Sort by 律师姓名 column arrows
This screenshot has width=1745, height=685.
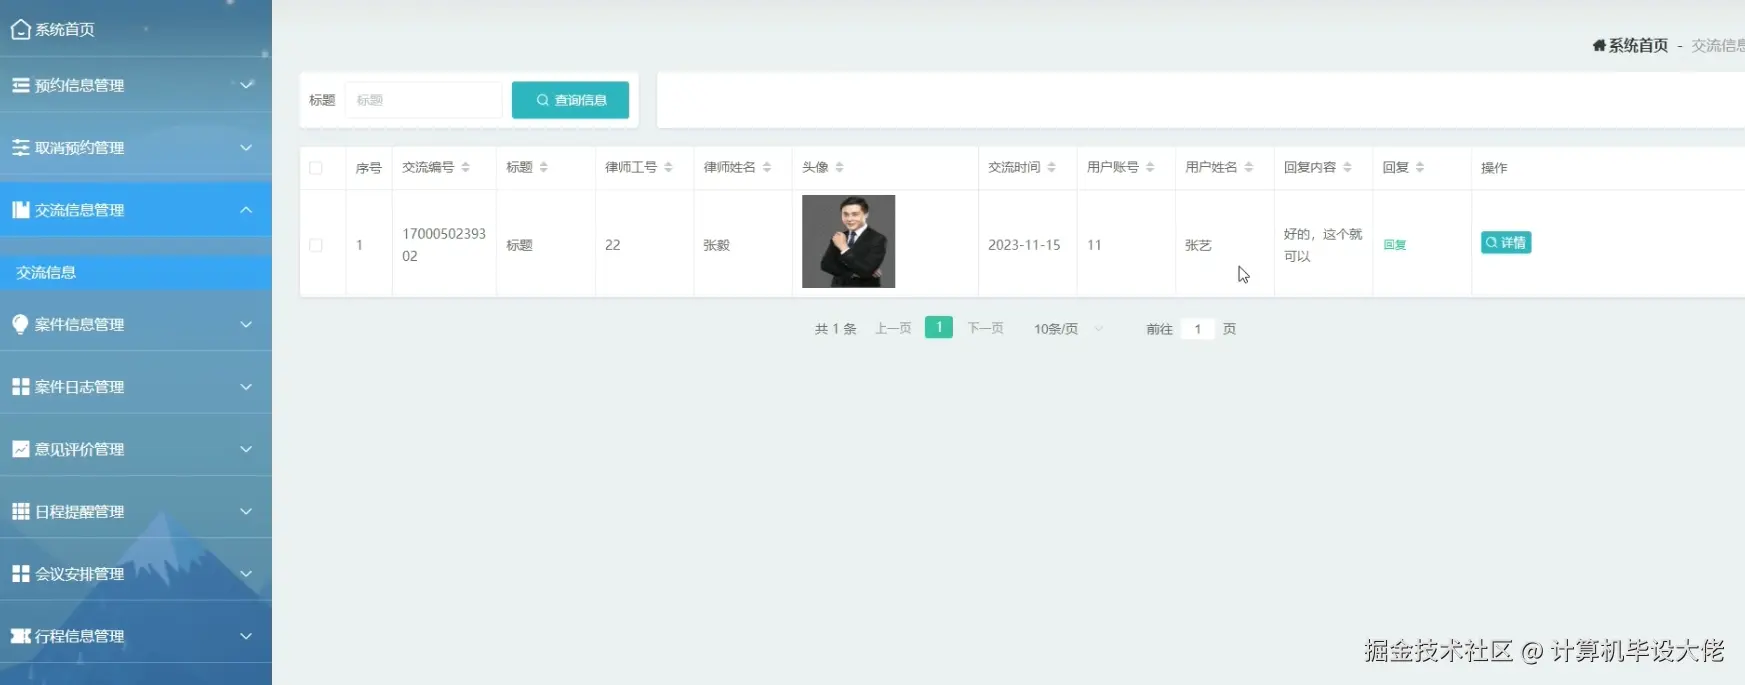[x=767, y=167]
